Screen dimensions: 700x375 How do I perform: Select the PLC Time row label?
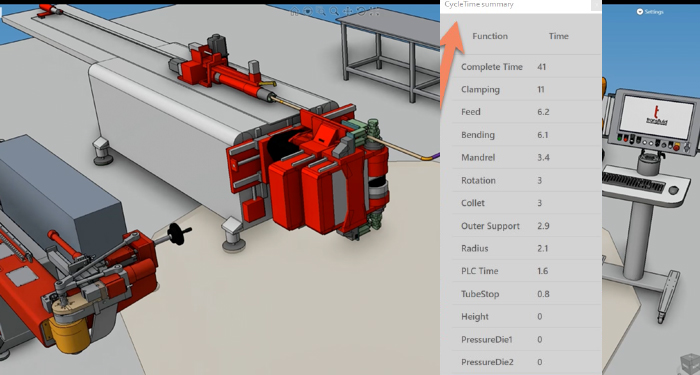point(479,271)
